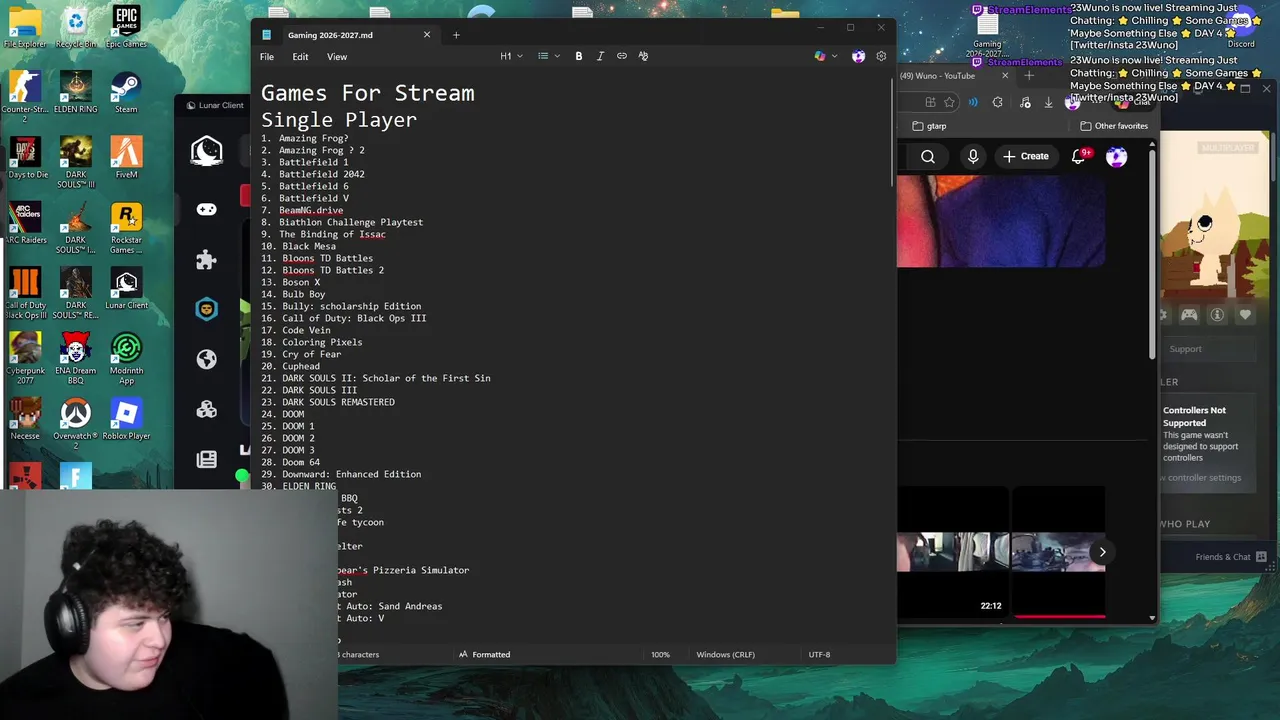Viewport: 1280px width, 720px height.
Task: Click the 'Black Mesa' list entry
Action: [x=309, y=246]
